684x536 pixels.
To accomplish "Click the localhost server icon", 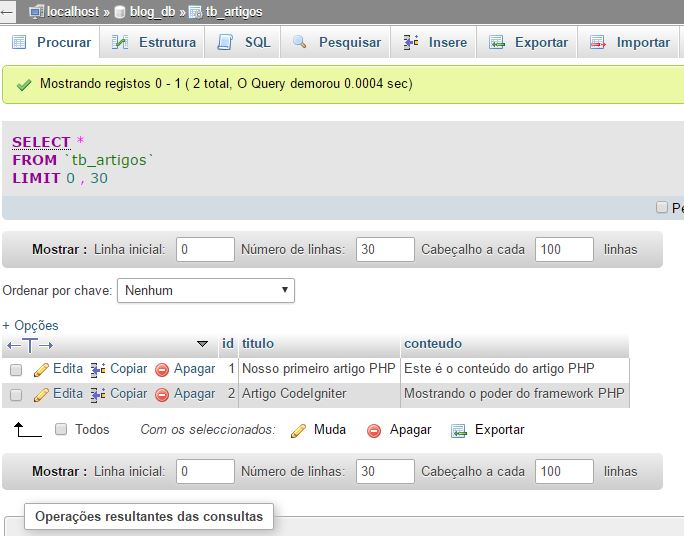I will tap(37, 12).
